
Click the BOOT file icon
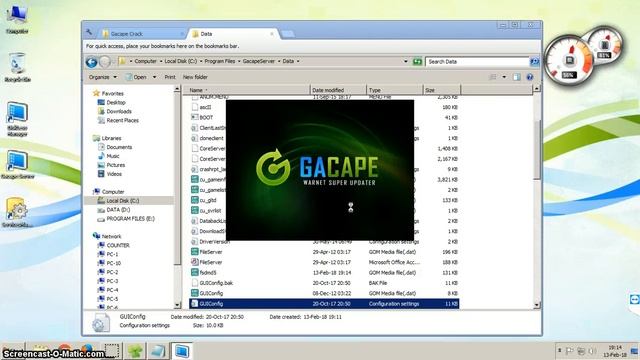coord(195,117)
